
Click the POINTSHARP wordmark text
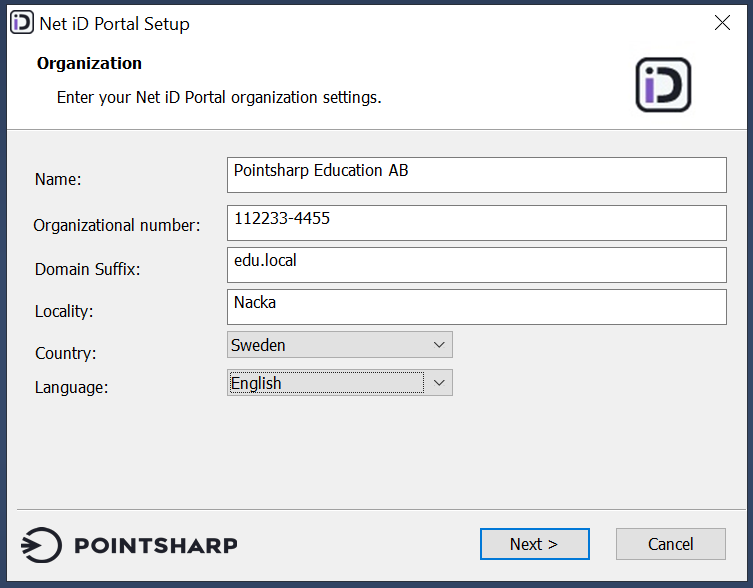[x=156, y=545]
